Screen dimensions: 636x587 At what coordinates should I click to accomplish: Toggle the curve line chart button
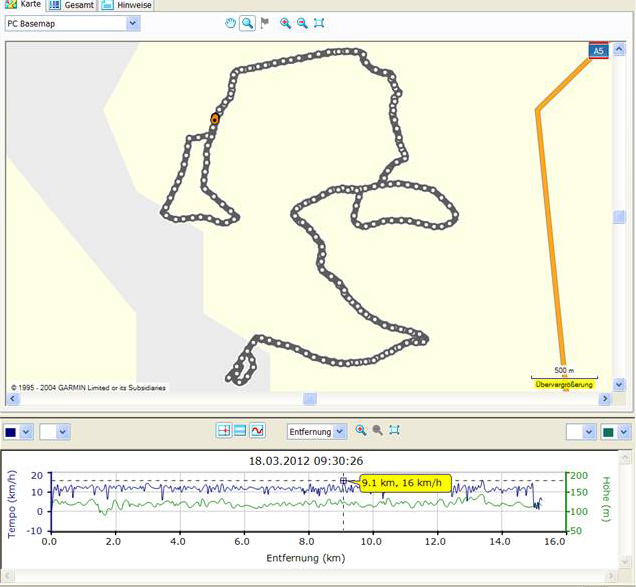click(257, 431)
